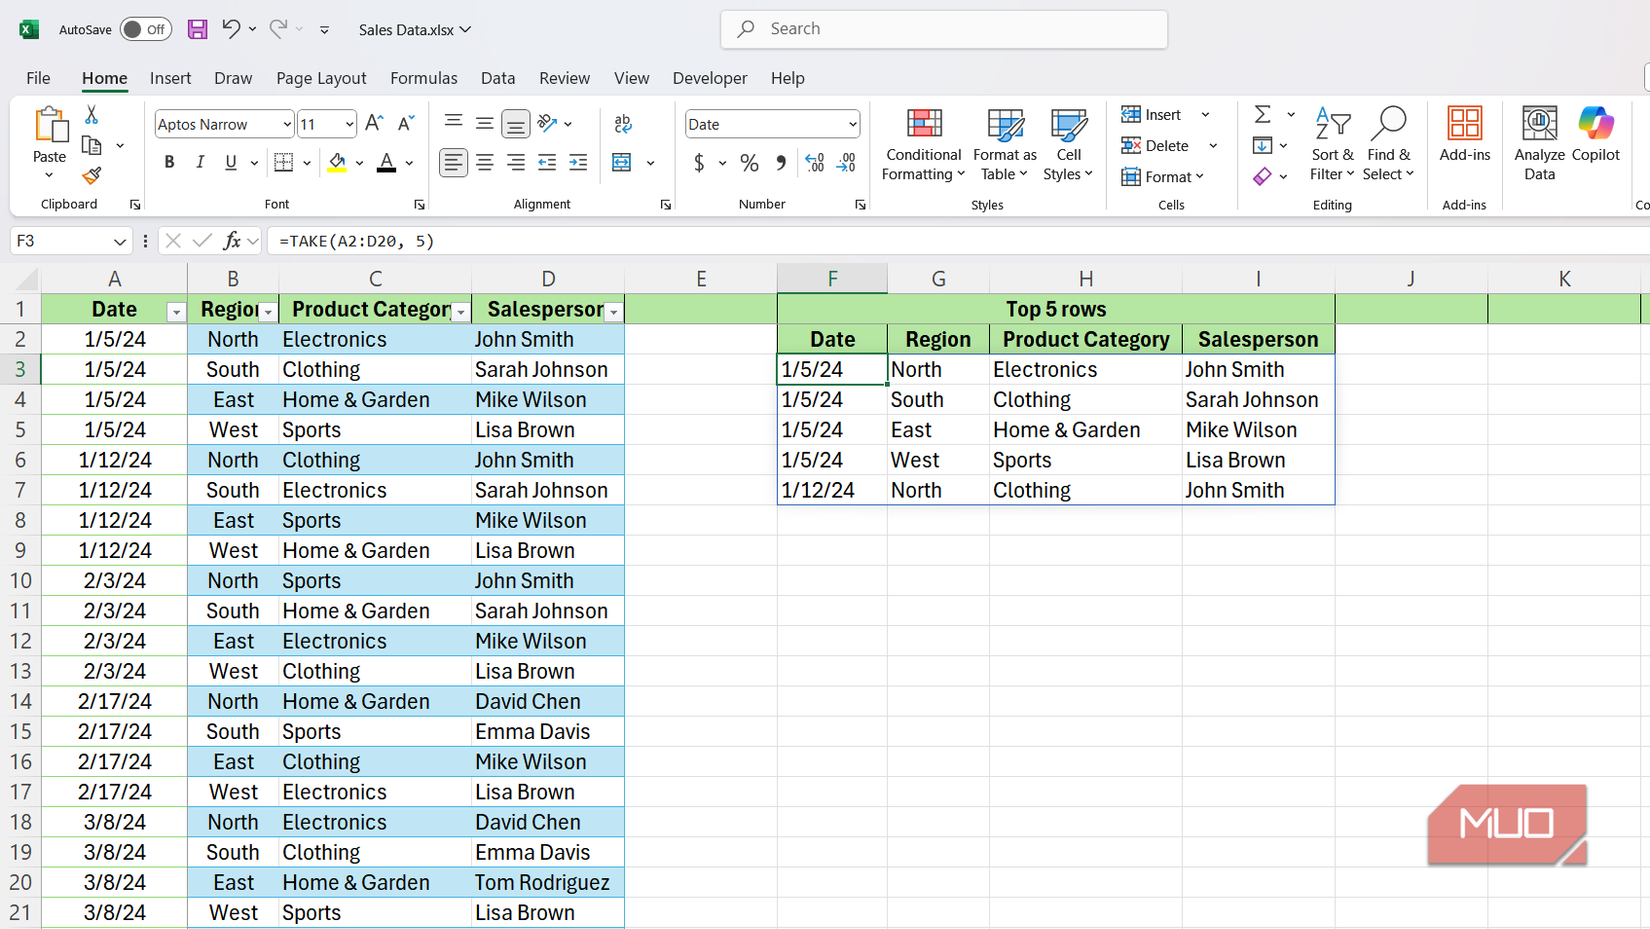
Task: Switch to the Data tab
Action: (x=498, y=78)
